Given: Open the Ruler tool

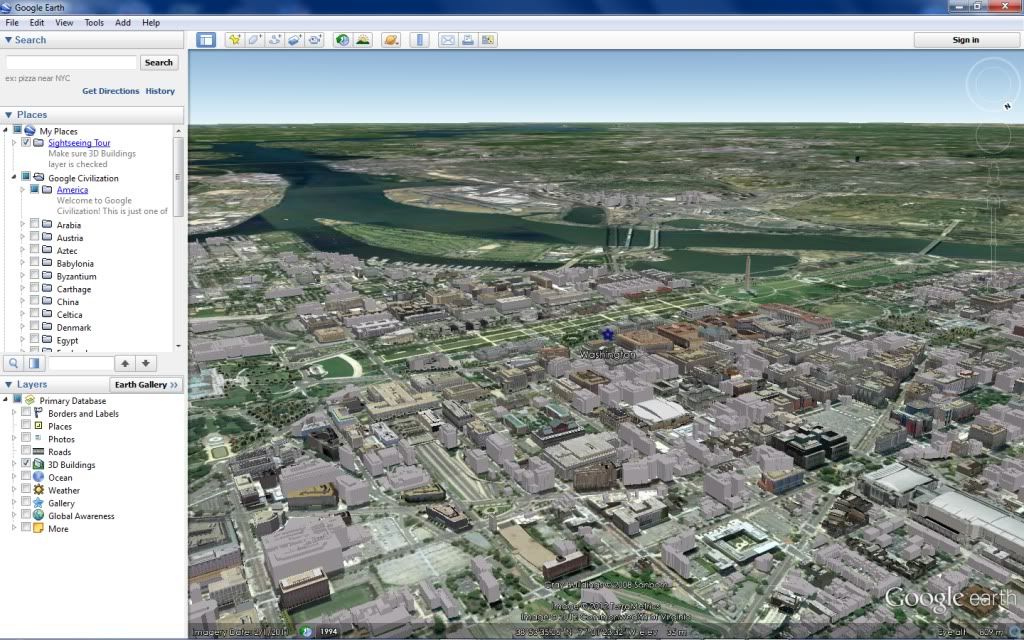Looking at the screenshot, I should pos(419,40).
